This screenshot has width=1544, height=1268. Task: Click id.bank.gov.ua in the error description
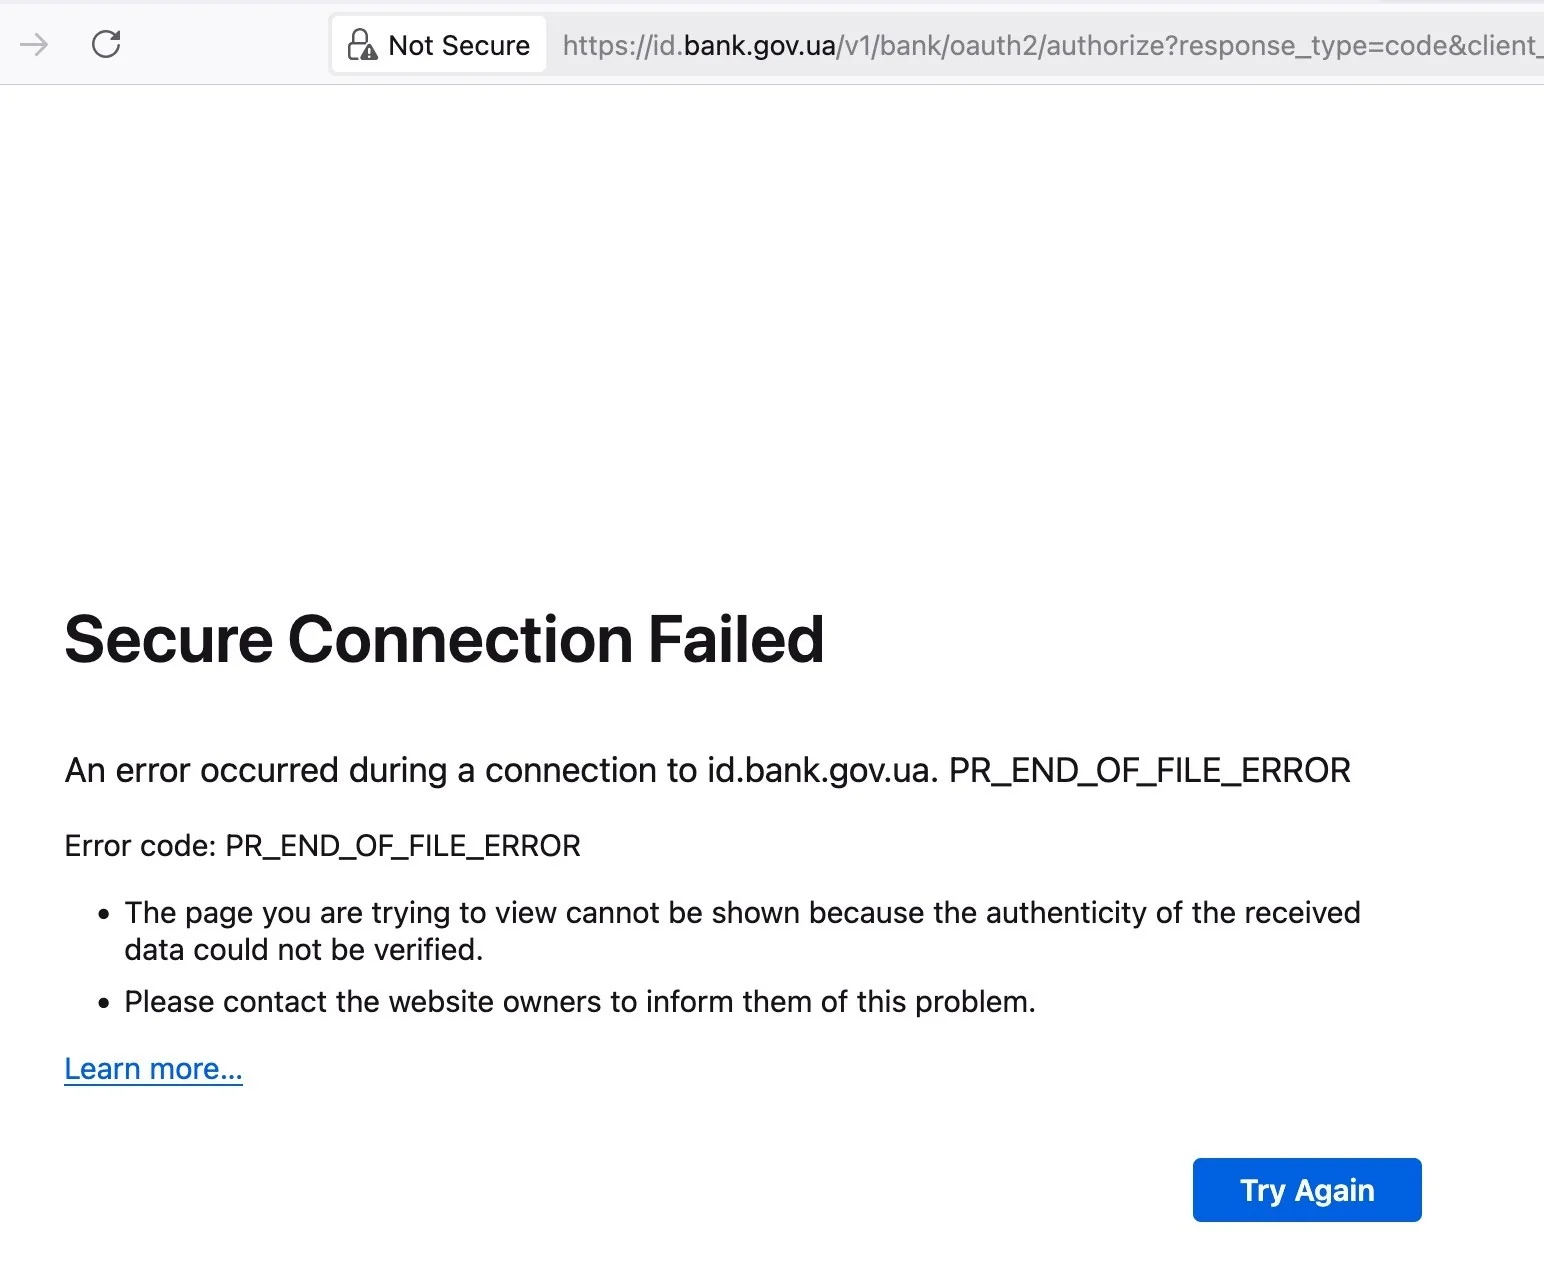(819, 771)
